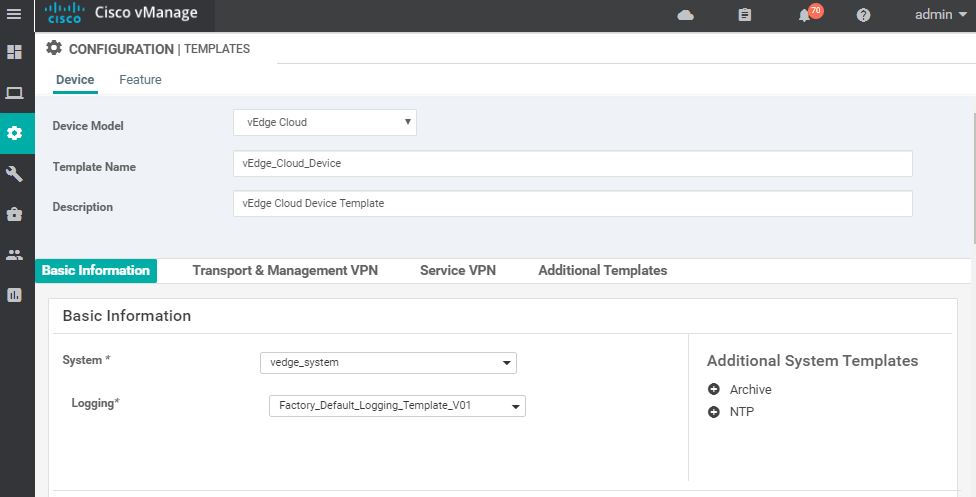The height and width of the screenshot is (497, 976).
Task: Open the tasks clipboard icon
Action: coord(744,15)
